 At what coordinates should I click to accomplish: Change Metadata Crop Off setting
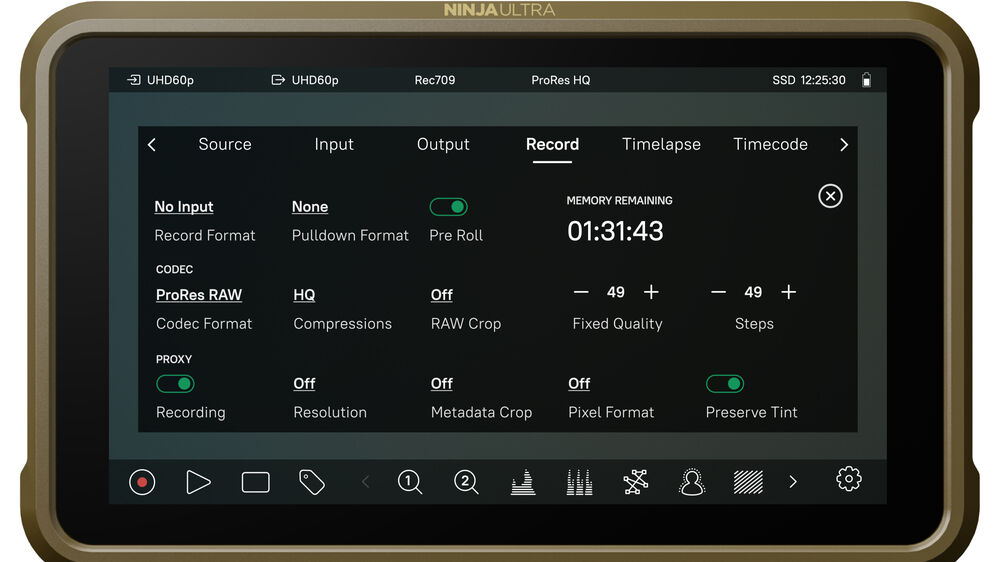click(x=441, y=383)
